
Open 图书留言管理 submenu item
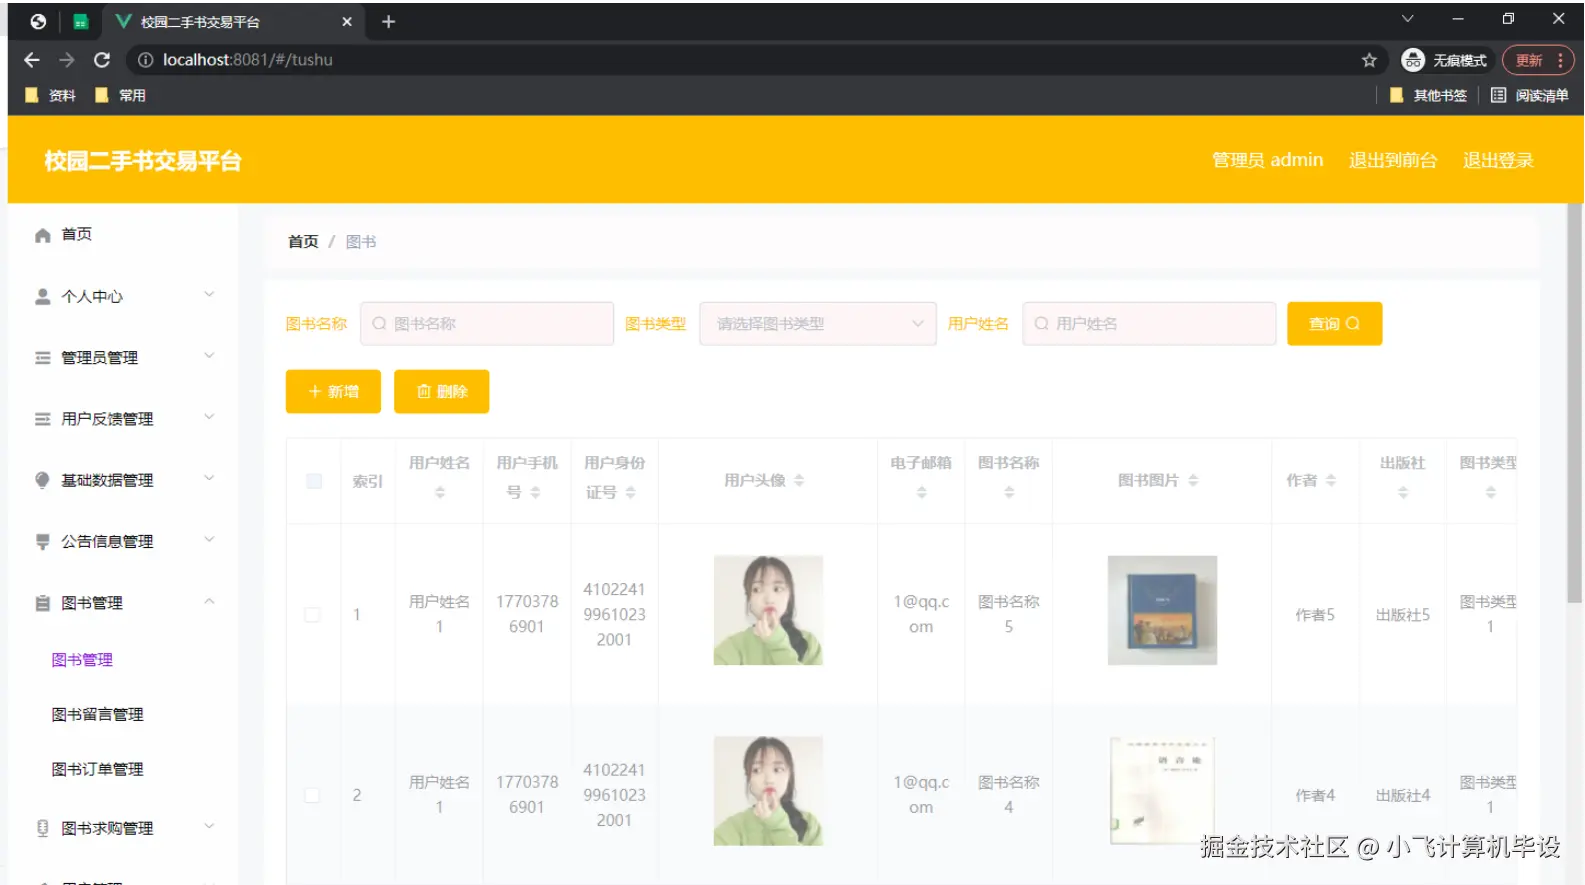tap(97, 714)
